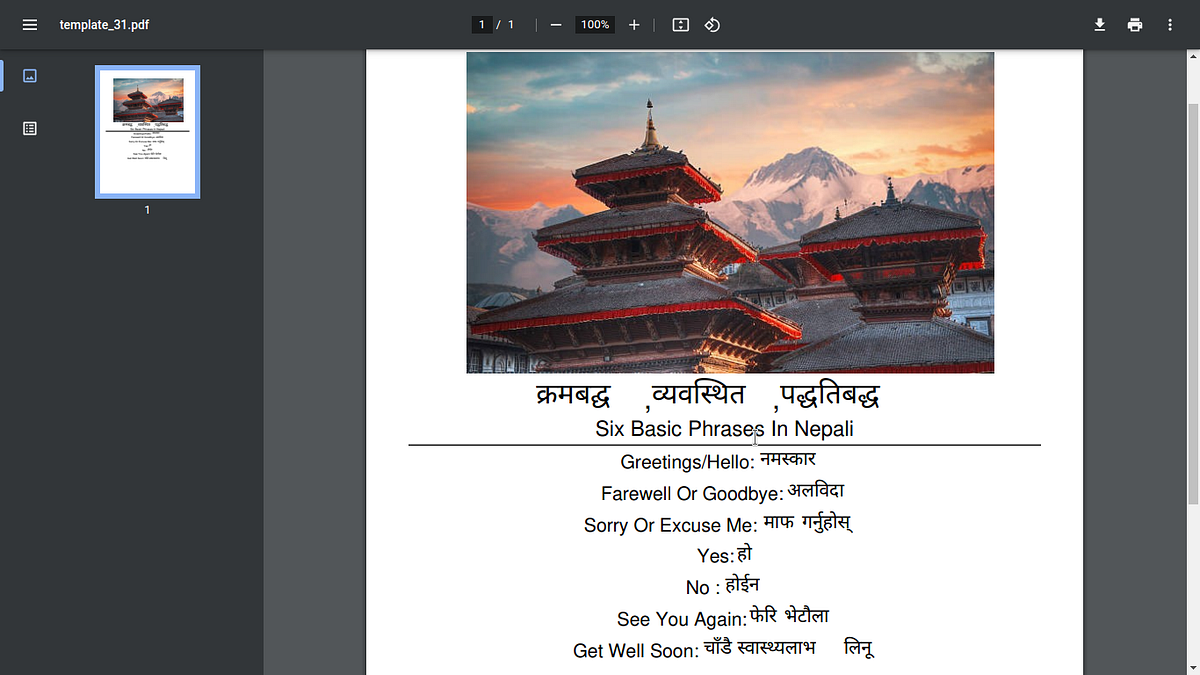Download the template_31.pdf file
The width and height of the screenshot is (1200, 675).
point(1099,24)
